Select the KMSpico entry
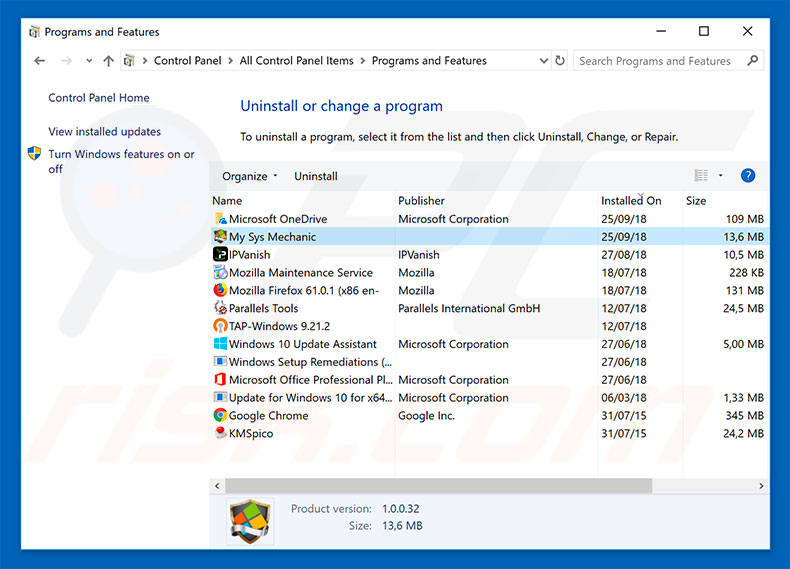The width and height of the screenshot is (790, 569). coord(489,433)
